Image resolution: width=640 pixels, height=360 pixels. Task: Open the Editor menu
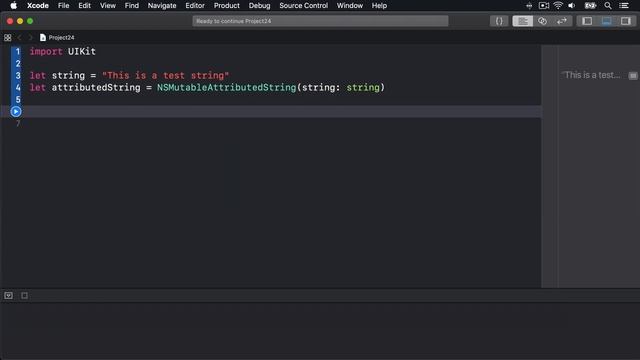pyautogui.click(x=195, y=6)
